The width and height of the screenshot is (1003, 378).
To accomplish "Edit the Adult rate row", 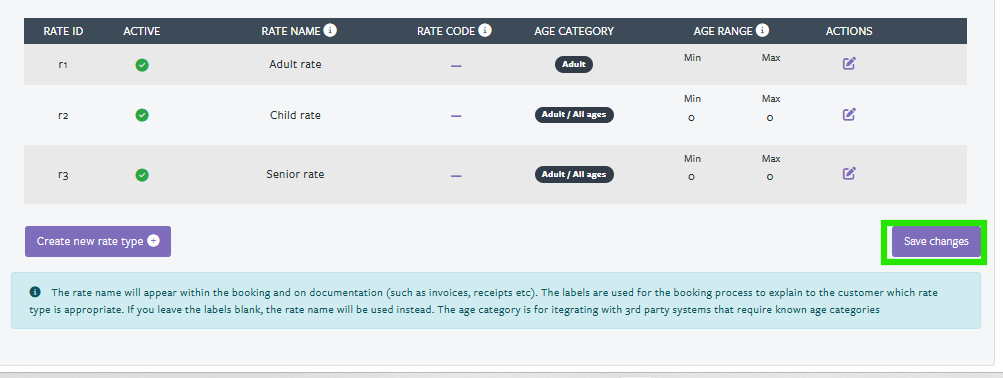I will [849, 63].
